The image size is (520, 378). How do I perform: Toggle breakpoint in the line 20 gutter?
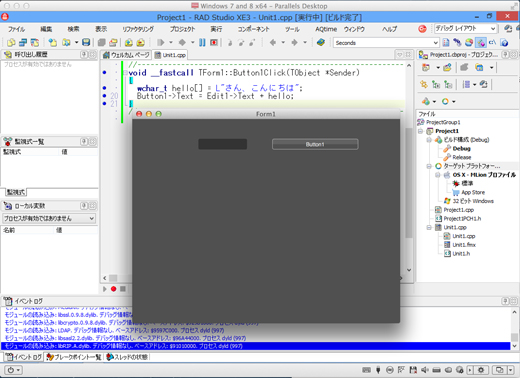point(105,96)
